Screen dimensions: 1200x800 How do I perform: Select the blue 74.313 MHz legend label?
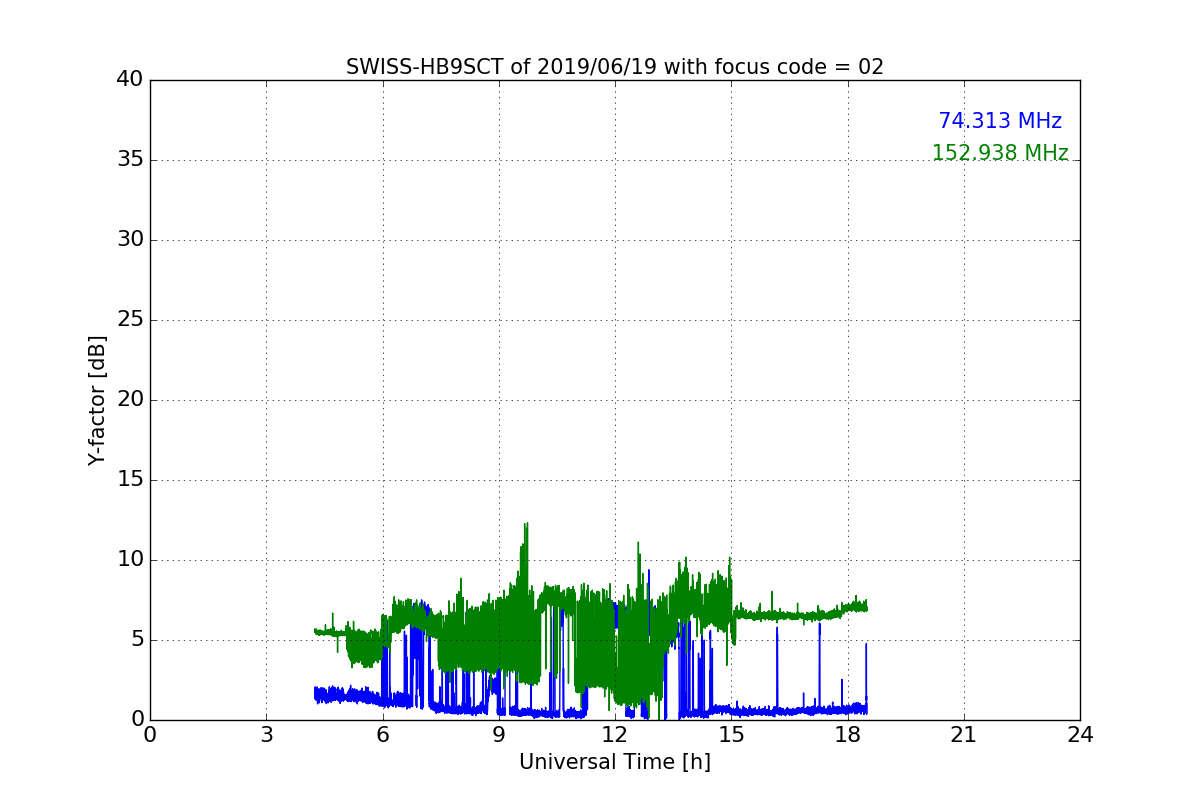(x=1000, y=121)
